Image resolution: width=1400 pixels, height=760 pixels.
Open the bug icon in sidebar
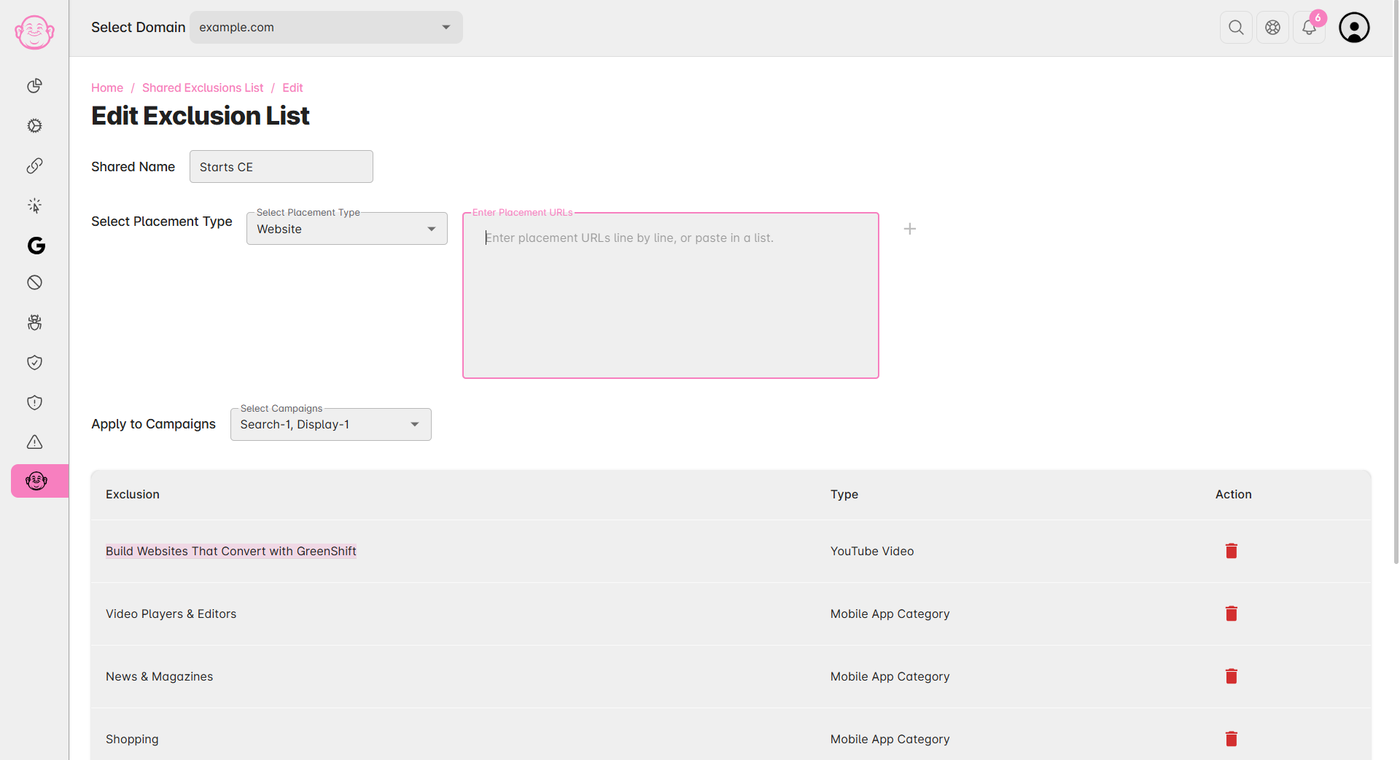click(35, 323)
